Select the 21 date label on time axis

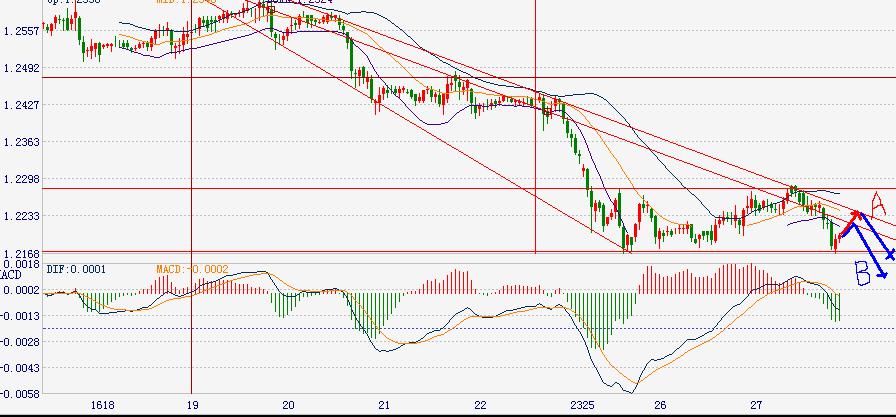[384, 406]
